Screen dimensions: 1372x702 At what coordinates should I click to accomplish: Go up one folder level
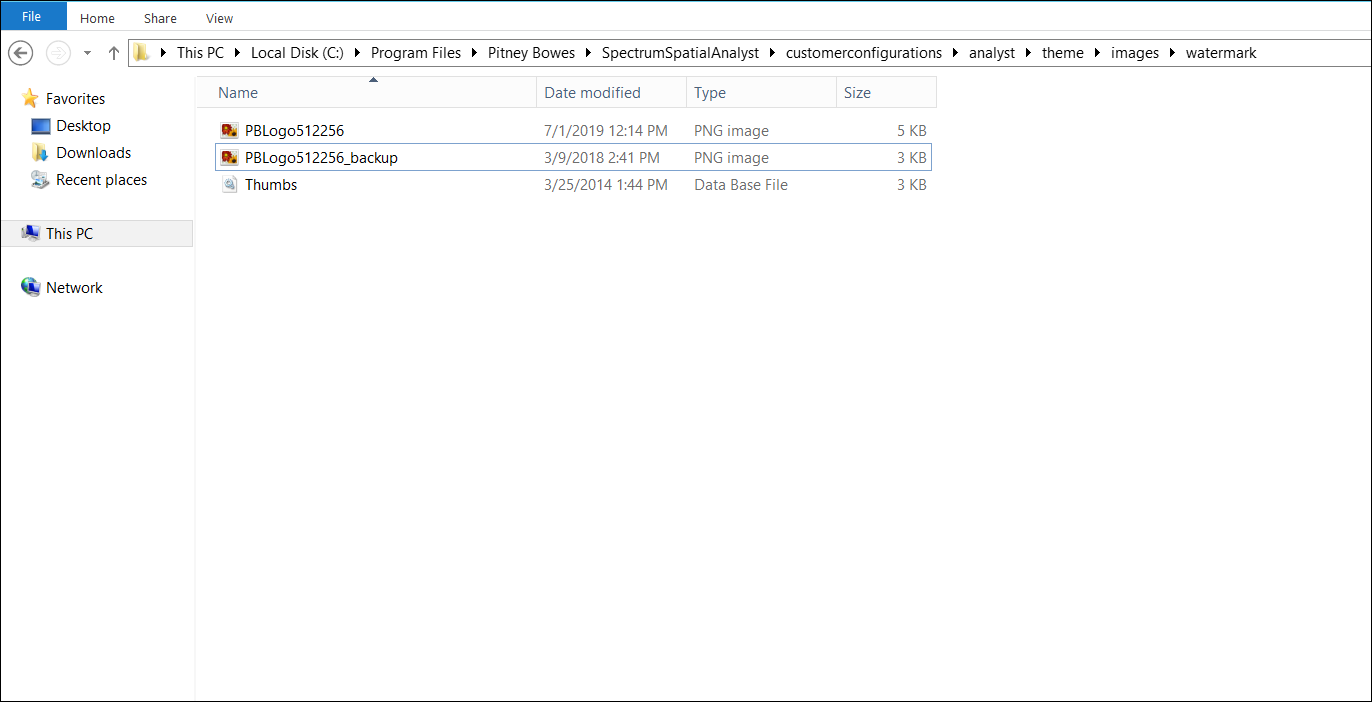coord(113,52)
